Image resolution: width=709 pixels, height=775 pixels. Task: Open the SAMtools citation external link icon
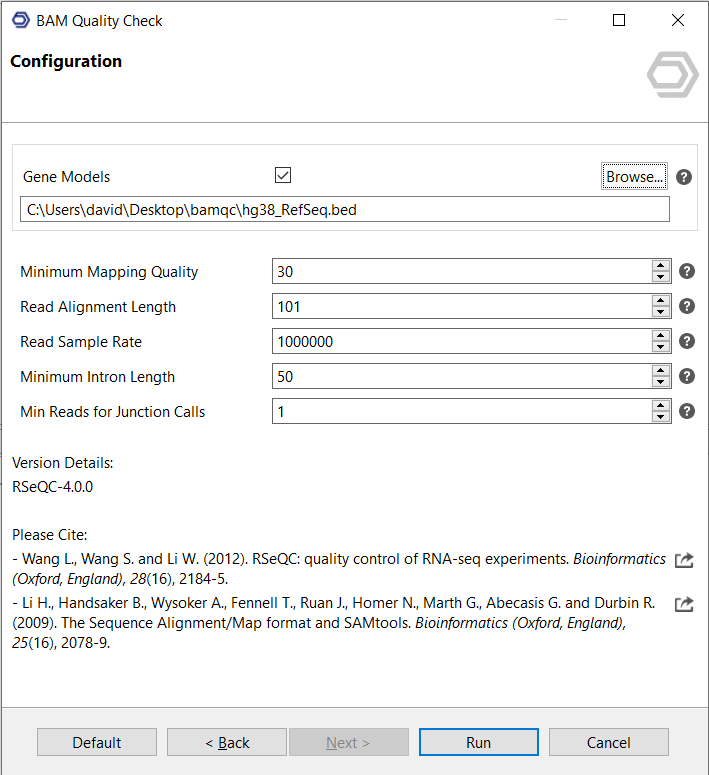(684, 604)
